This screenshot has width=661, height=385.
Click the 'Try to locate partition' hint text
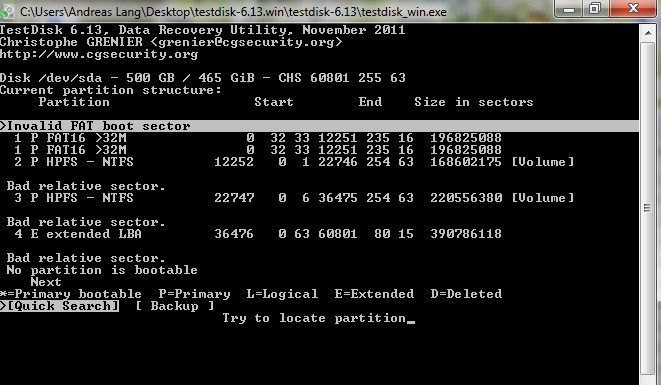(314, 318)
